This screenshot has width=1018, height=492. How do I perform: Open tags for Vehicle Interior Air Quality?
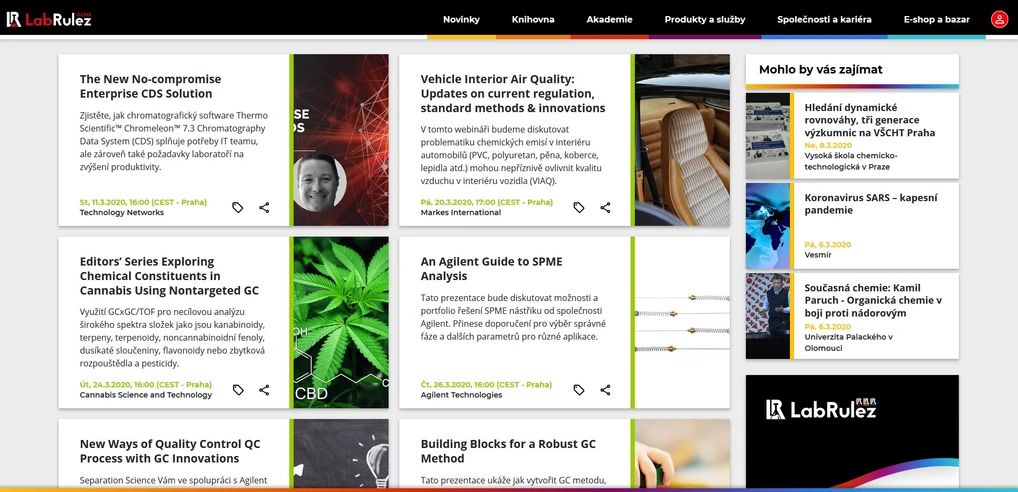pyautogui.click(x=579, y=208)
